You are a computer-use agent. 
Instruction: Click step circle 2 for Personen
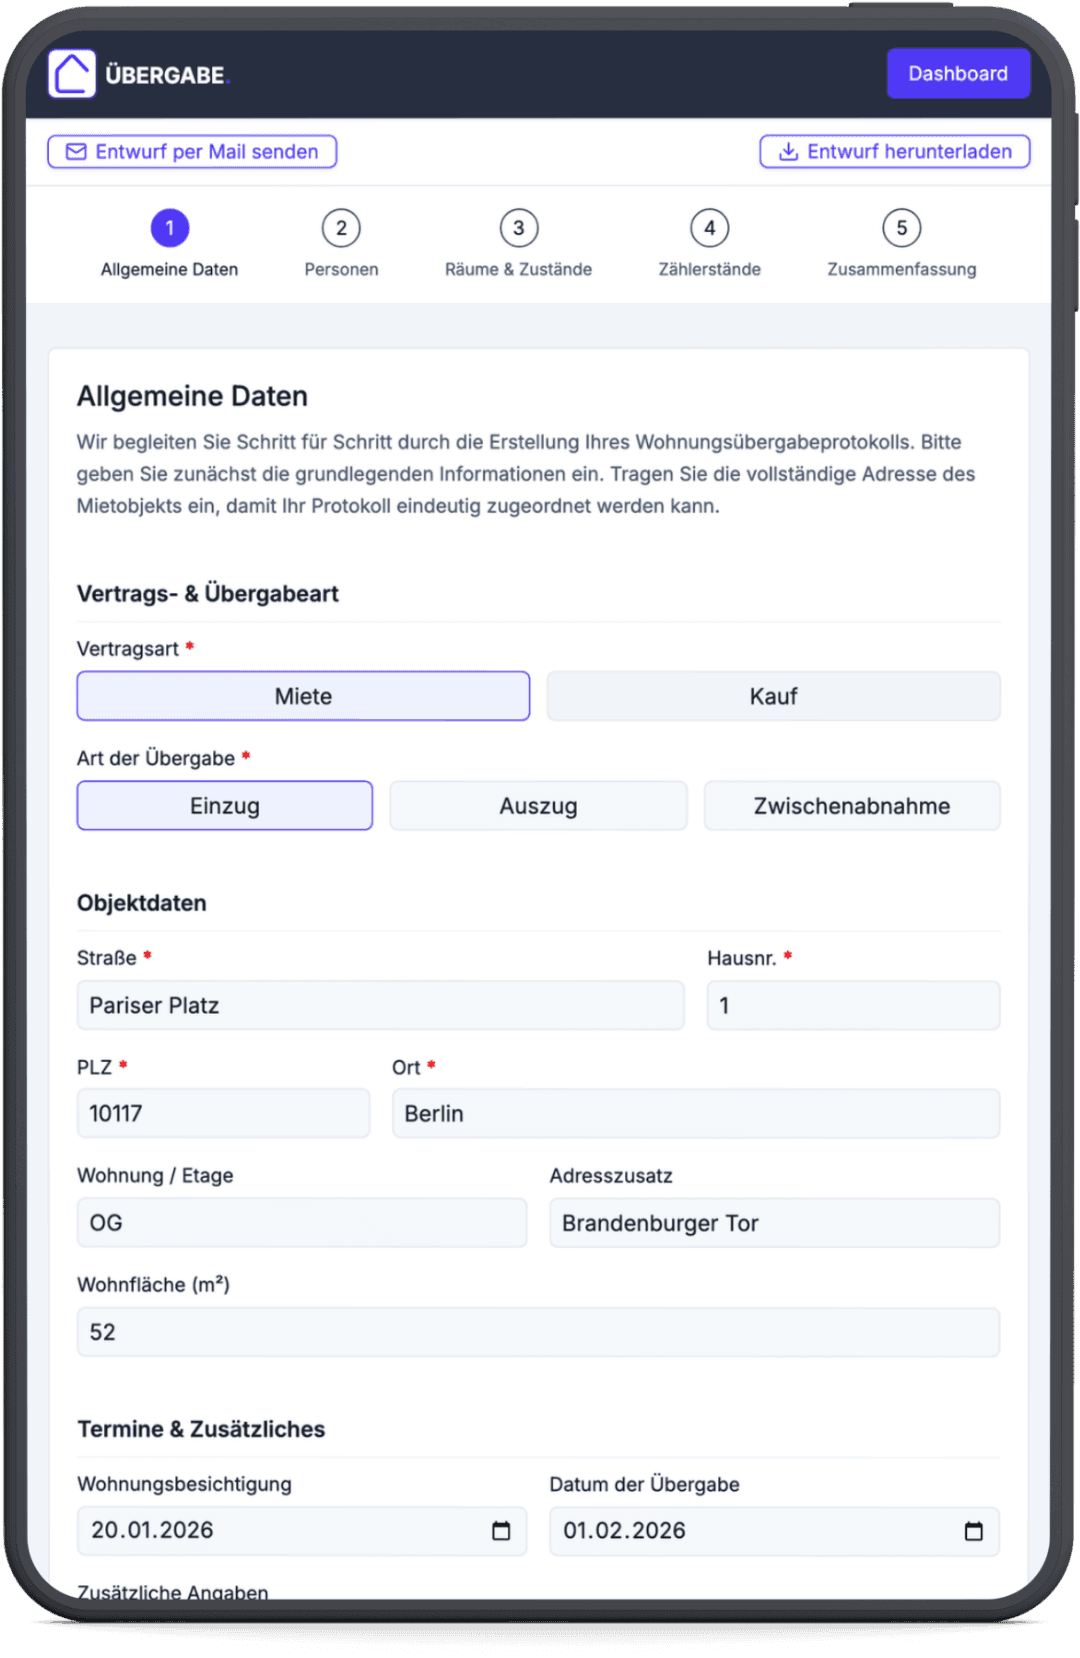pos(341,228)
